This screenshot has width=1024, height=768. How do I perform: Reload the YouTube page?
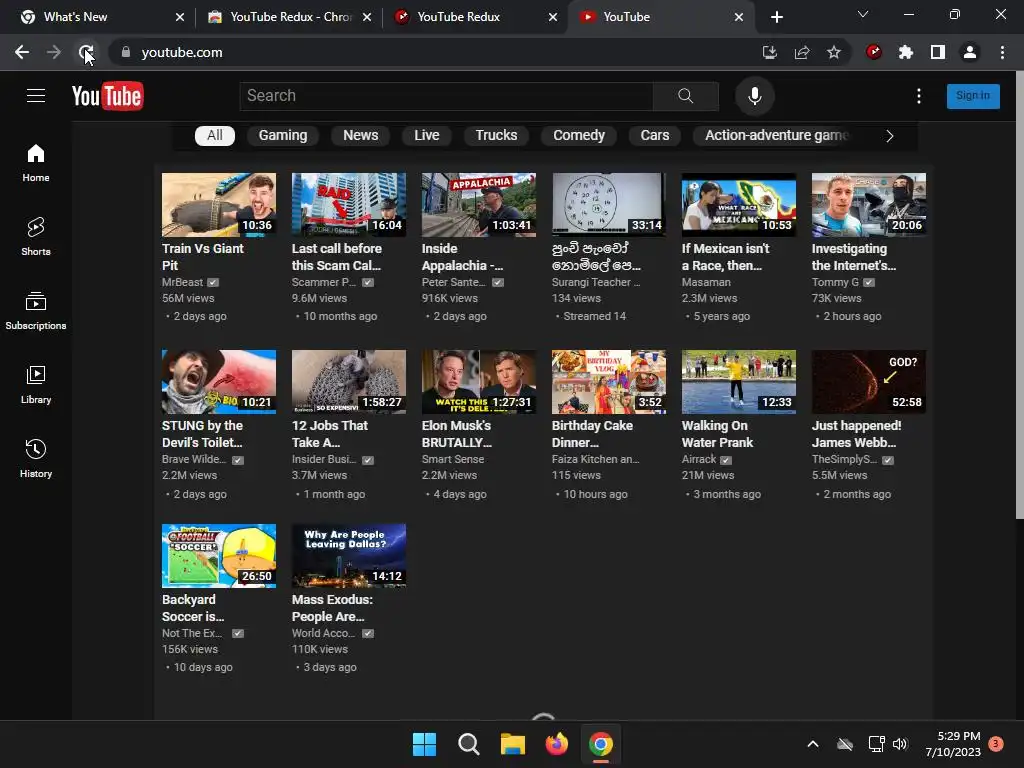pyautogui.click(x=86, y=52)
